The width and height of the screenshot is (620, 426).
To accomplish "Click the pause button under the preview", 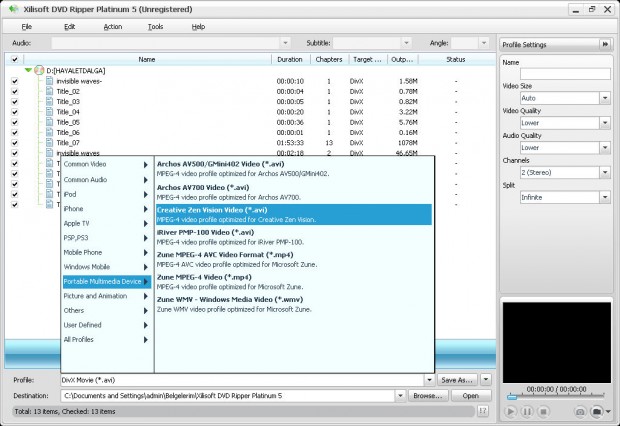I will point(527,412).
